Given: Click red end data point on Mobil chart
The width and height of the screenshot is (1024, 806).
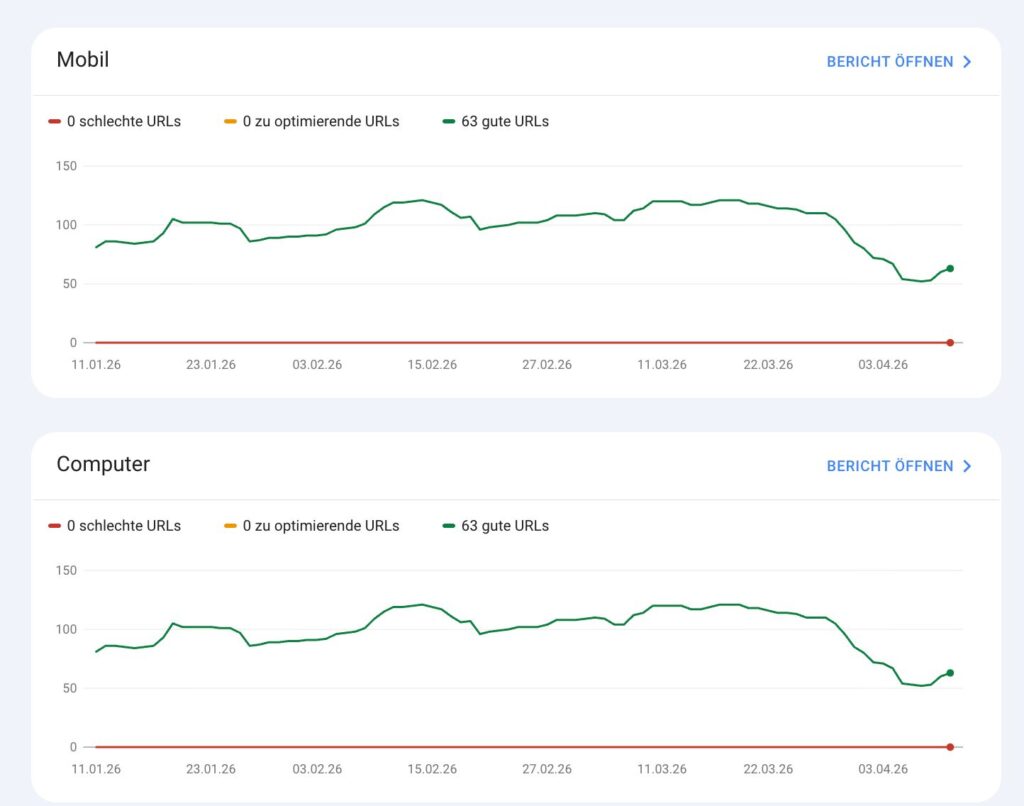Looking at the screenshot, I should click(950, 343).
